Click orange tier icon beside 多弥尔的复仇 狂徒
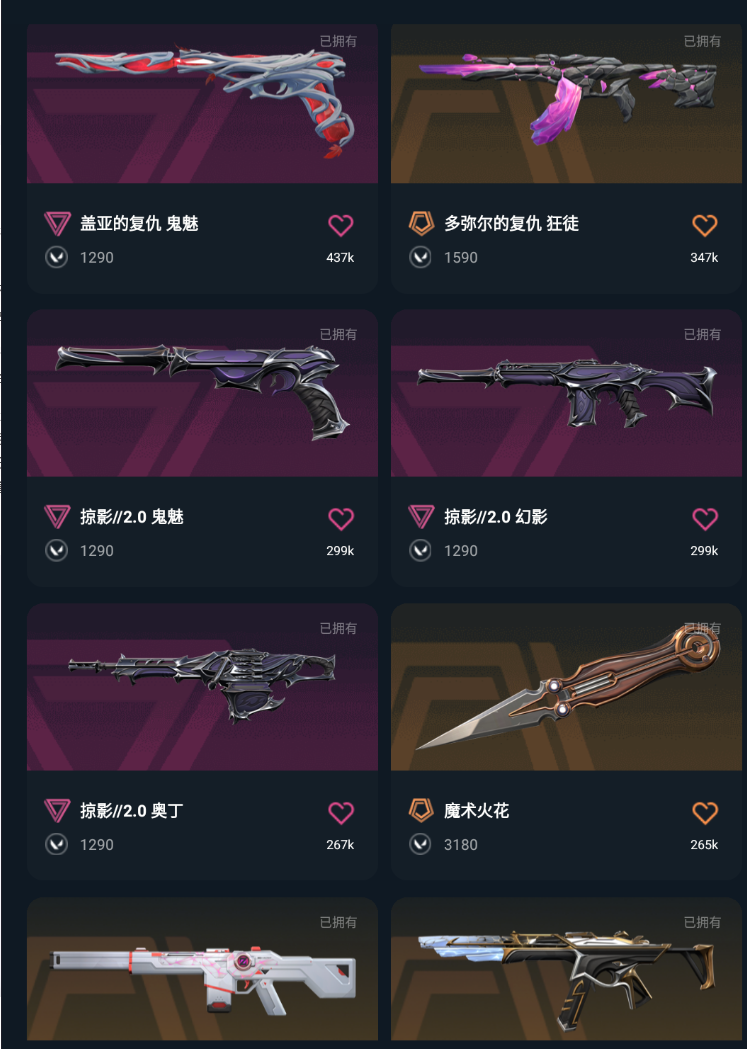 pos(421,223)
